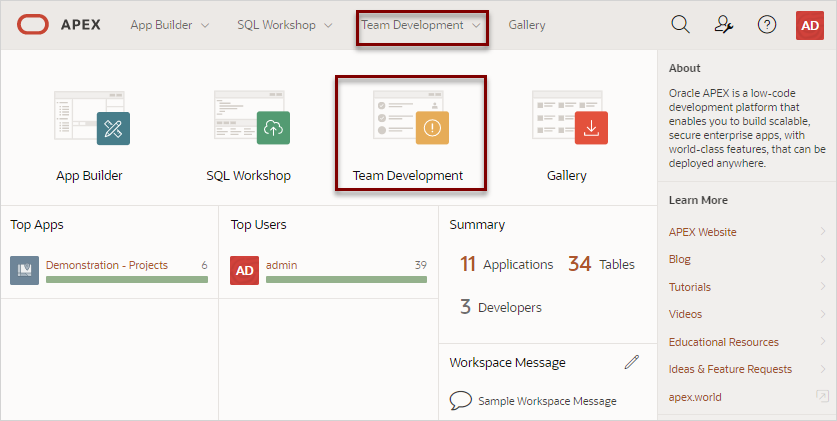Image resolution: width=837 pixels, height=421 pixels.
Task: Open the Educational Resources link
Action: 724,342
